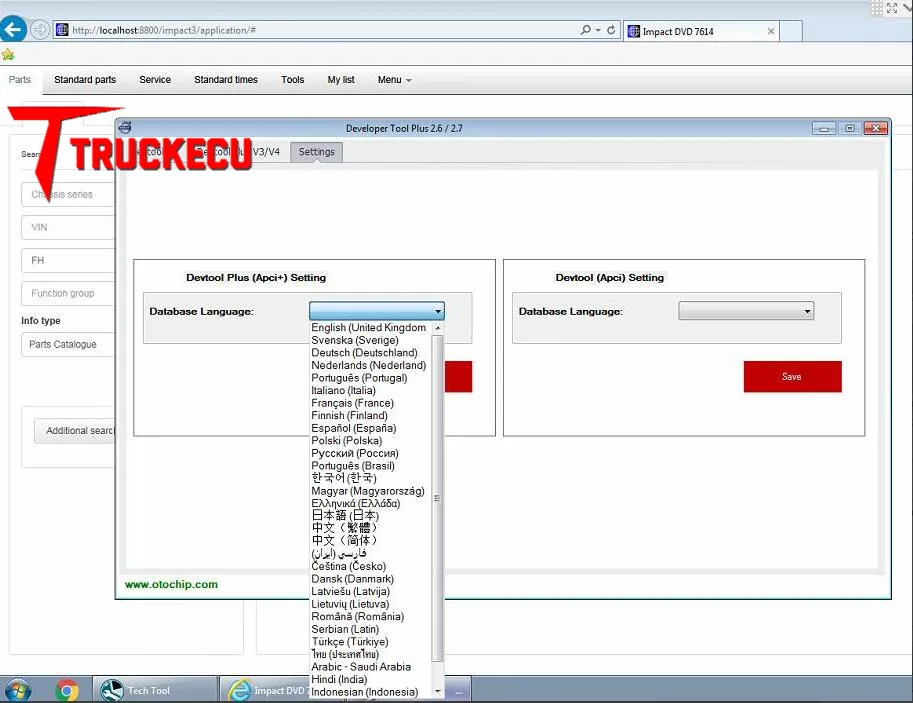
Task: Choose Русский (Россия) from language list
Action: pos(371,453)
